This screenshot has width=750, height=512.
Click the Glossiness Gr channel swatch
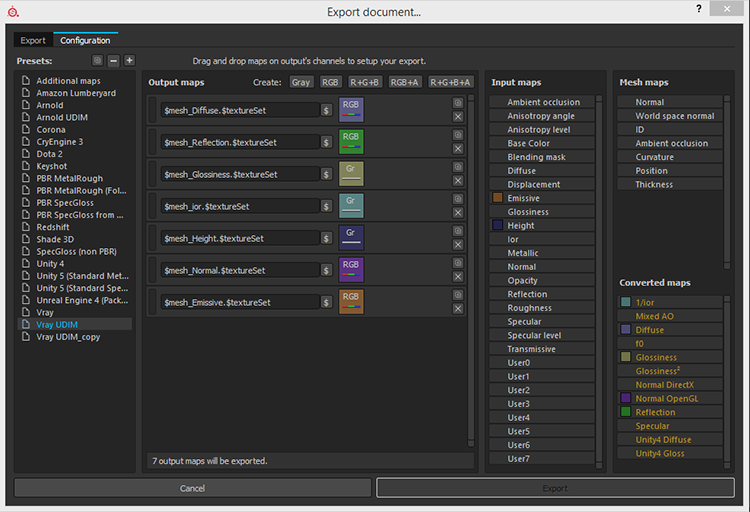[x=351, y=174]
